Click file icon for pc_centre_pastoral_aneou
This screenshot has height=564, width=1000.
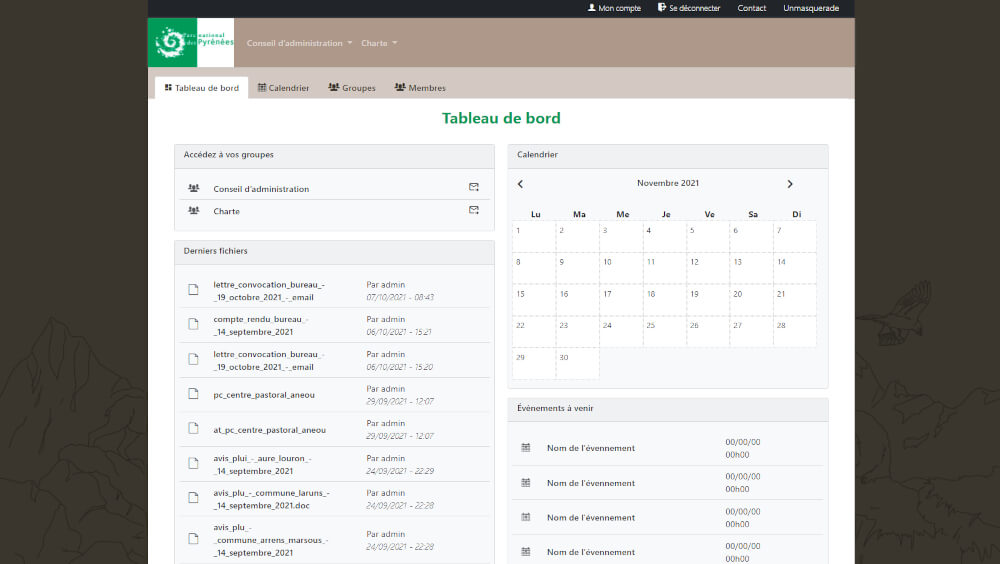point(194,394)
